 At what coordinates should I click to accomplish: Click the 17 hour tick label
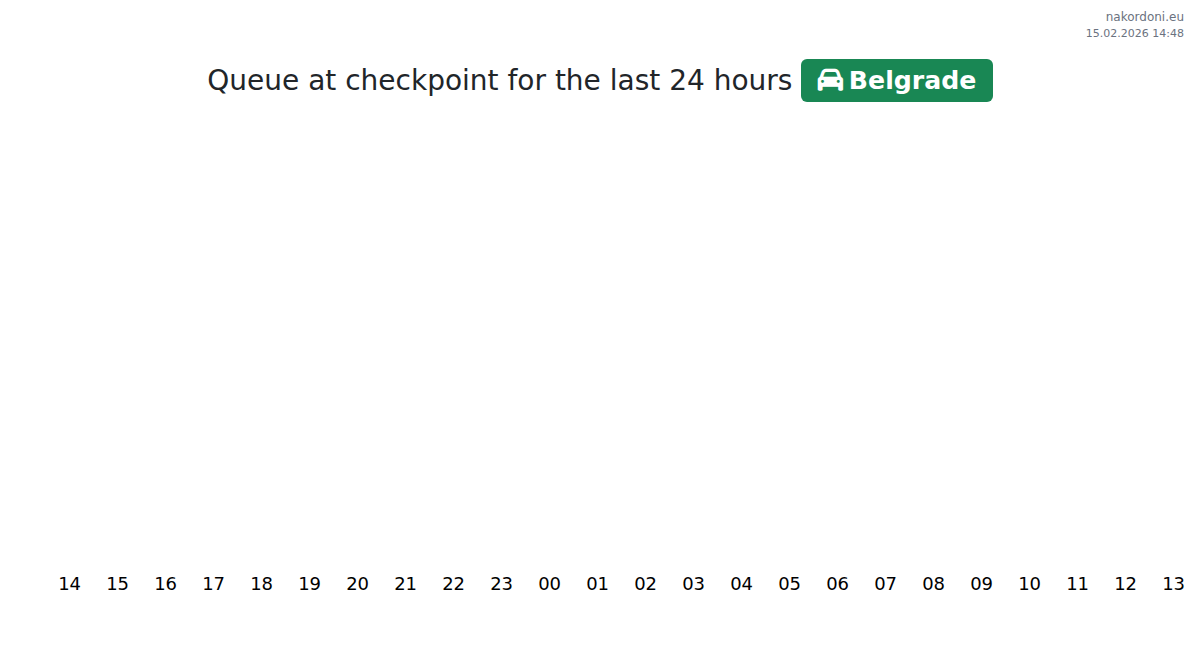click(213, 584)
